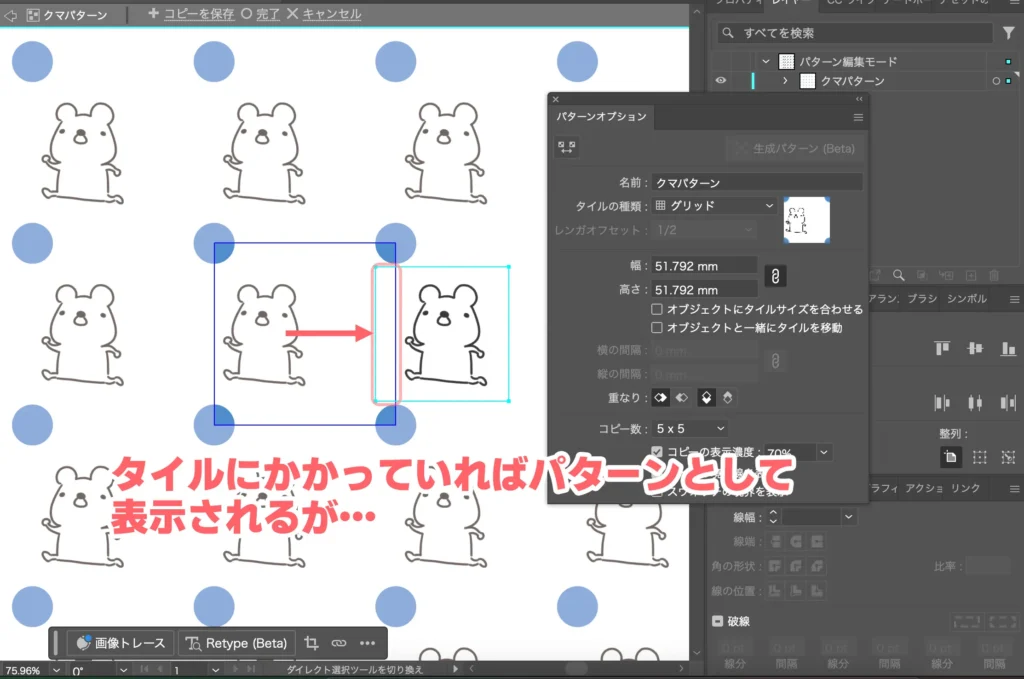Viewport: 1024px width, 679px height.
Task: Click the filter icon in the Layers panel
Action: 1008,32
